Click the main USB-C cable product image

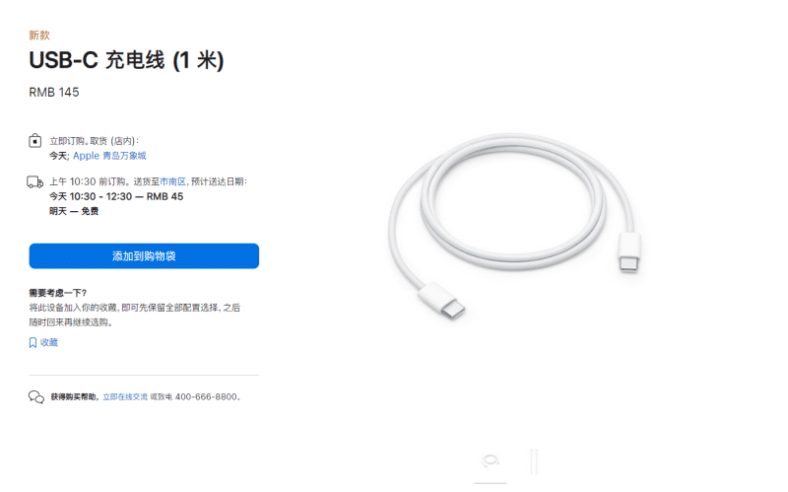click(515, 227)
